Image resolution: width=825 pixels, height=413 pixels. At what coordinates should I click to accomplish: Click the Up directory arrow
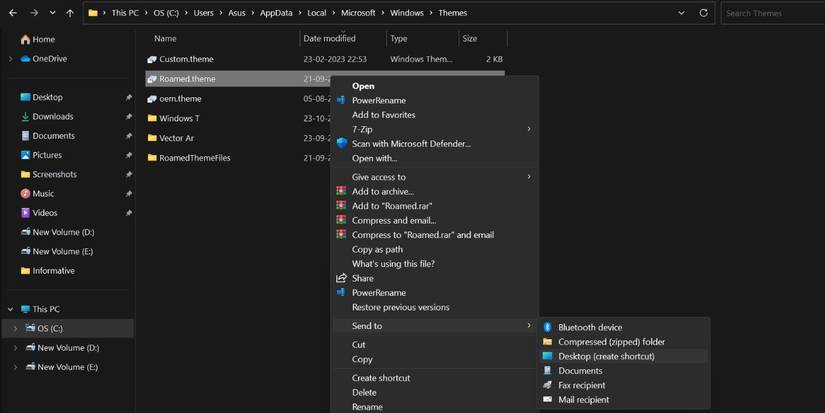[x=69, y=13]
